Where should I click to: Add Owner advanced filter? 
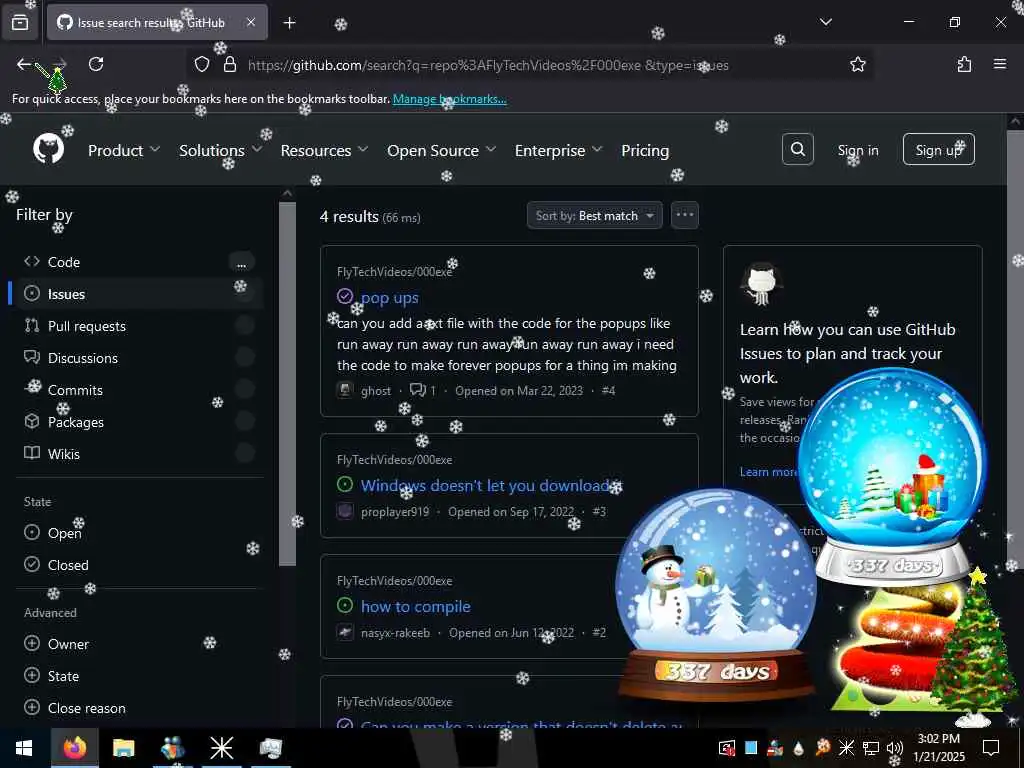56,644
